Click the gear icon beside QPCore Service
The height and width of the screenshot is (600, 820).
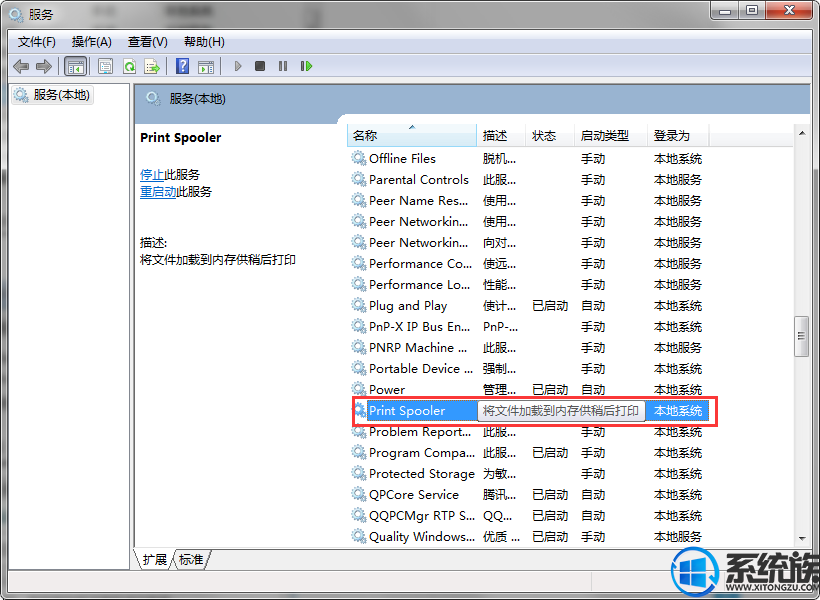point(359,494)
